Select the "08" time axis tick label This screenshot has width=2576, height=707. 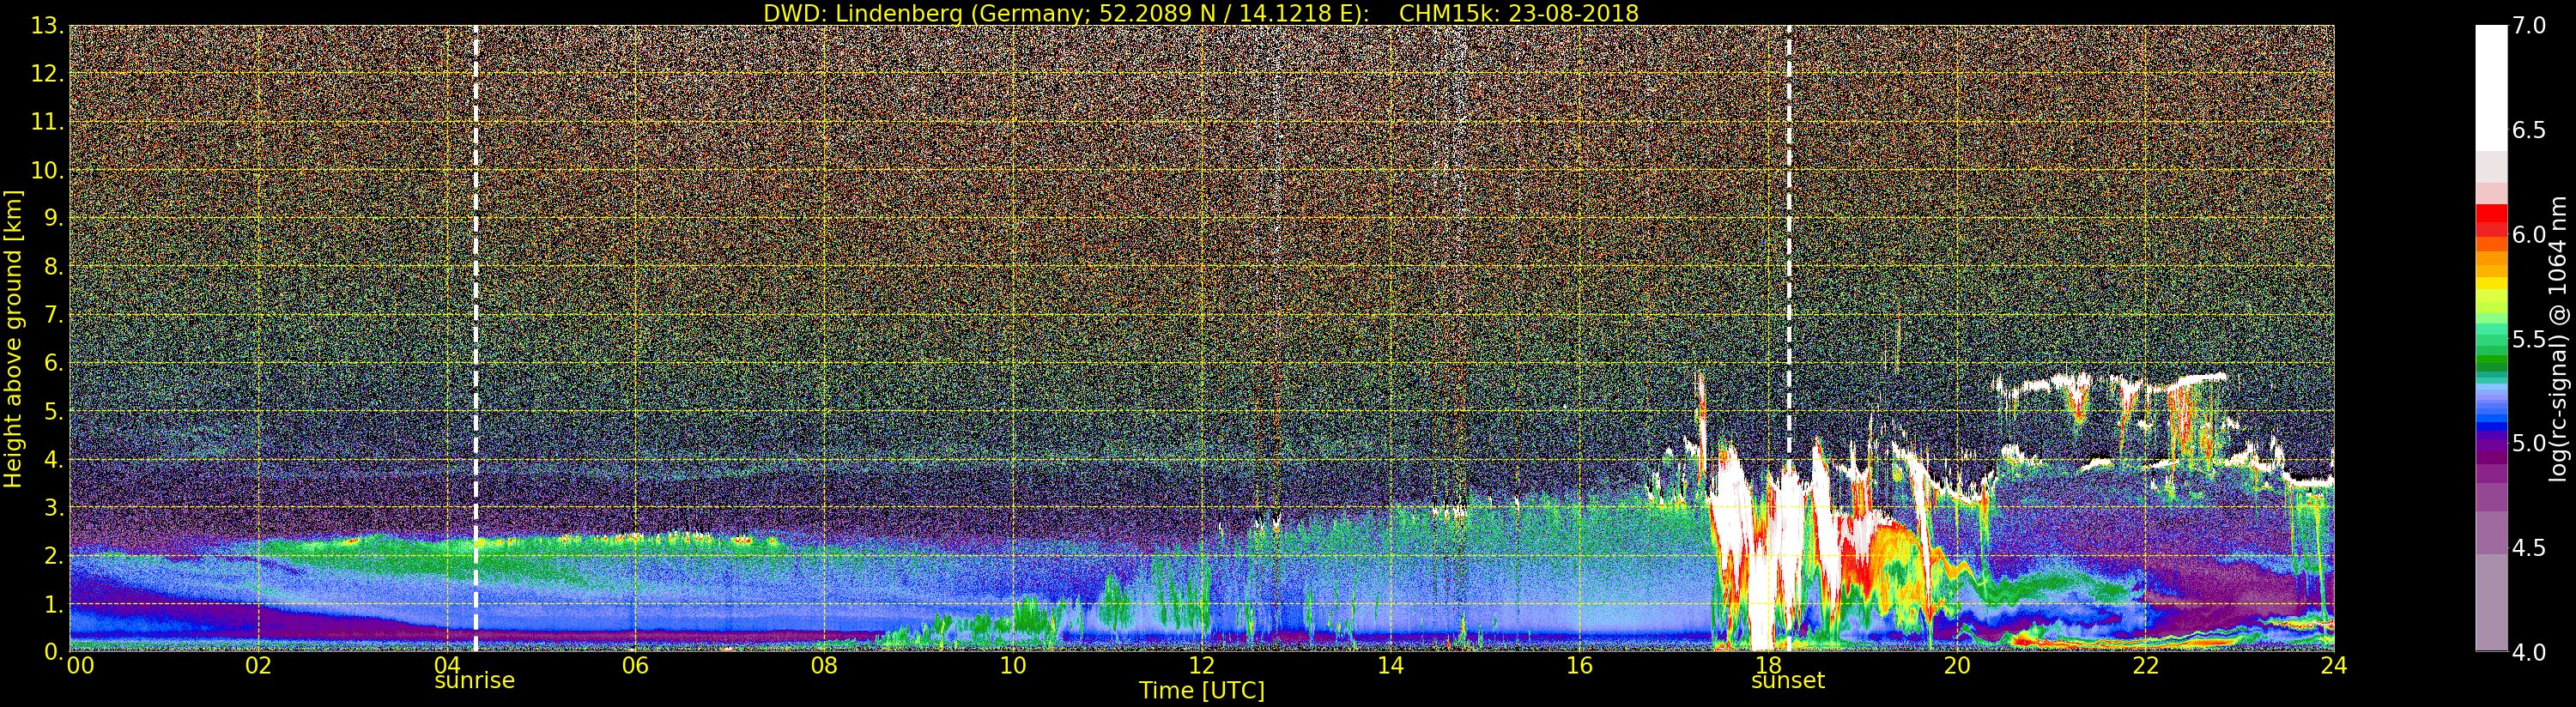[824, 665]
